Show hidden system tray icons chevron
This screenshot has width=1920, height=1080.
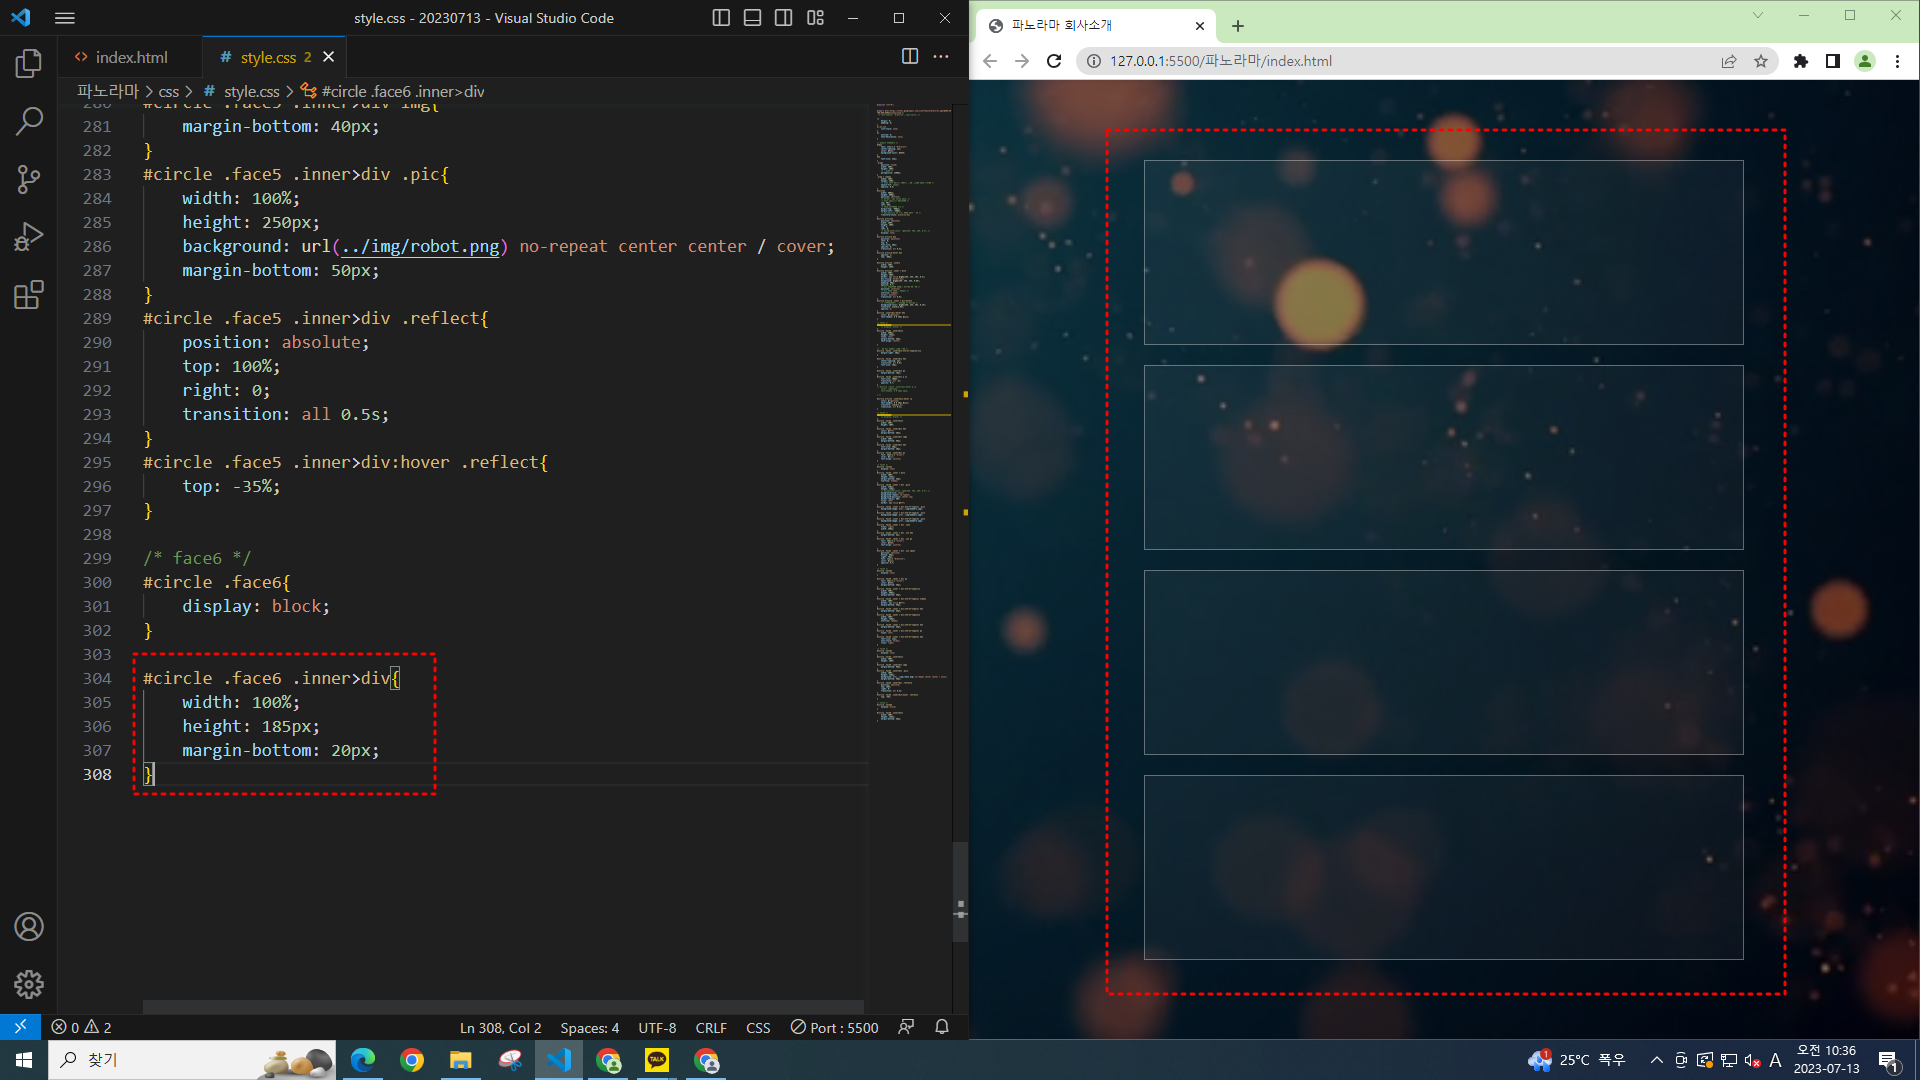coord(1656,1060)
